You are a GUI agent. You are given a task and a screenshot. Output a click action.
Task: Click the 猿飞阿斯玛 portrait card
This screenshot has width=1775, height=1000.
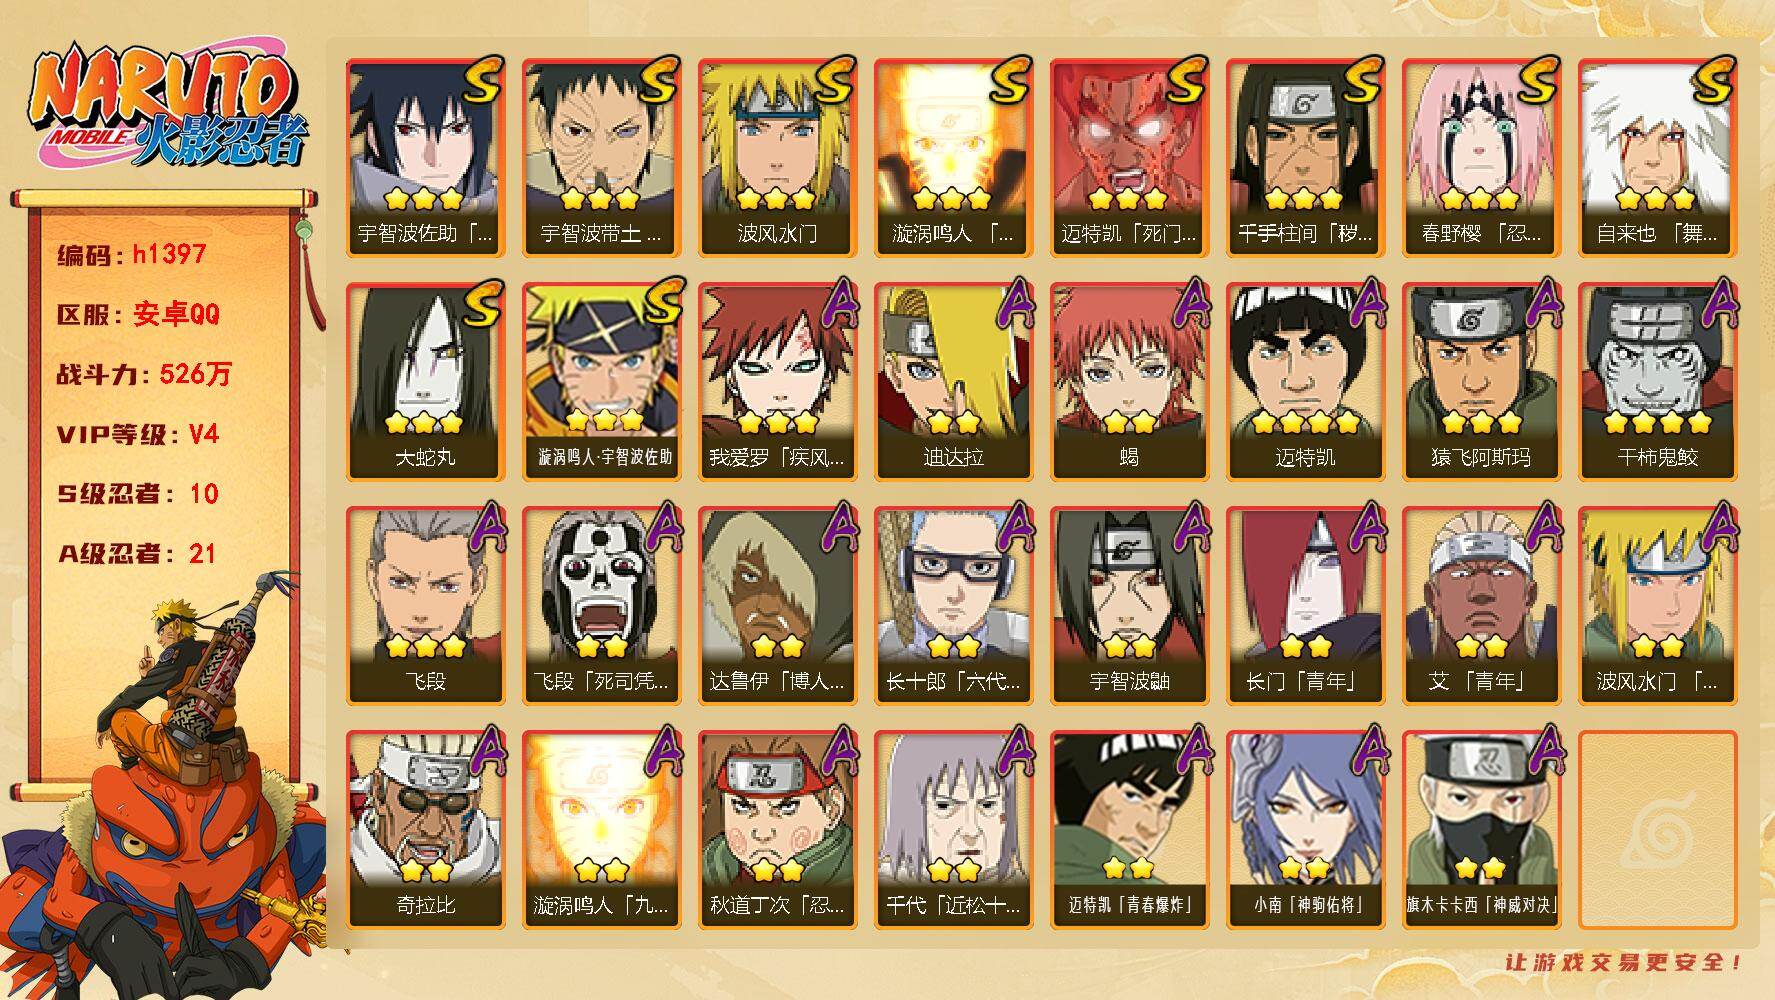pos(1481,382)
